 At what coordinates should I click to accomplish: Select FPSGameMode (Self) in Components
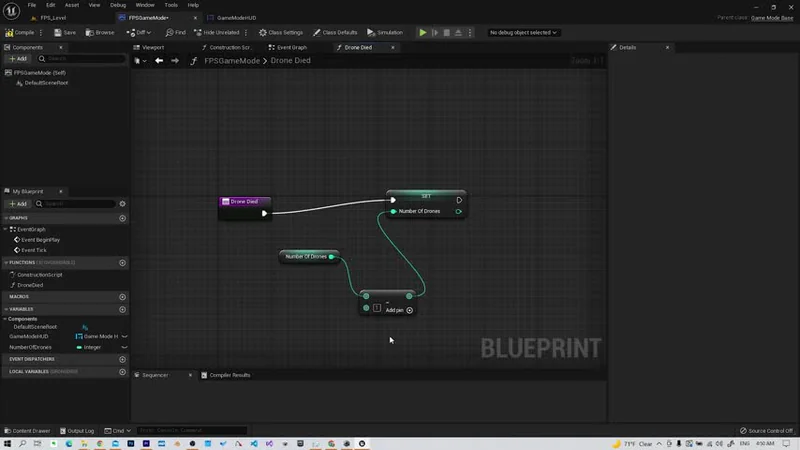tap(40, 72)
